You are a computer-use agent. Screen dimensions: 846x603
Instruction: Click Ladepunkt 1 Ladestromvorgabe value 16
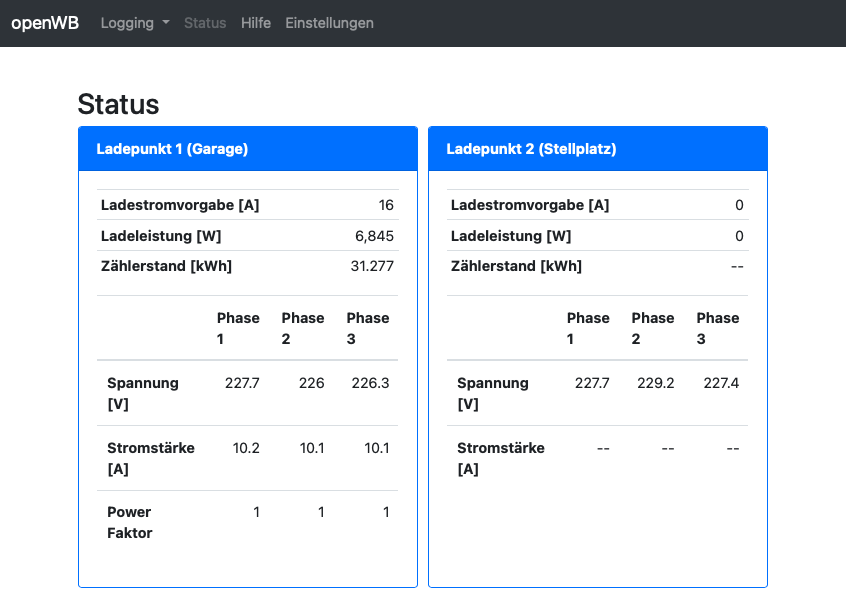coord(386,205)
